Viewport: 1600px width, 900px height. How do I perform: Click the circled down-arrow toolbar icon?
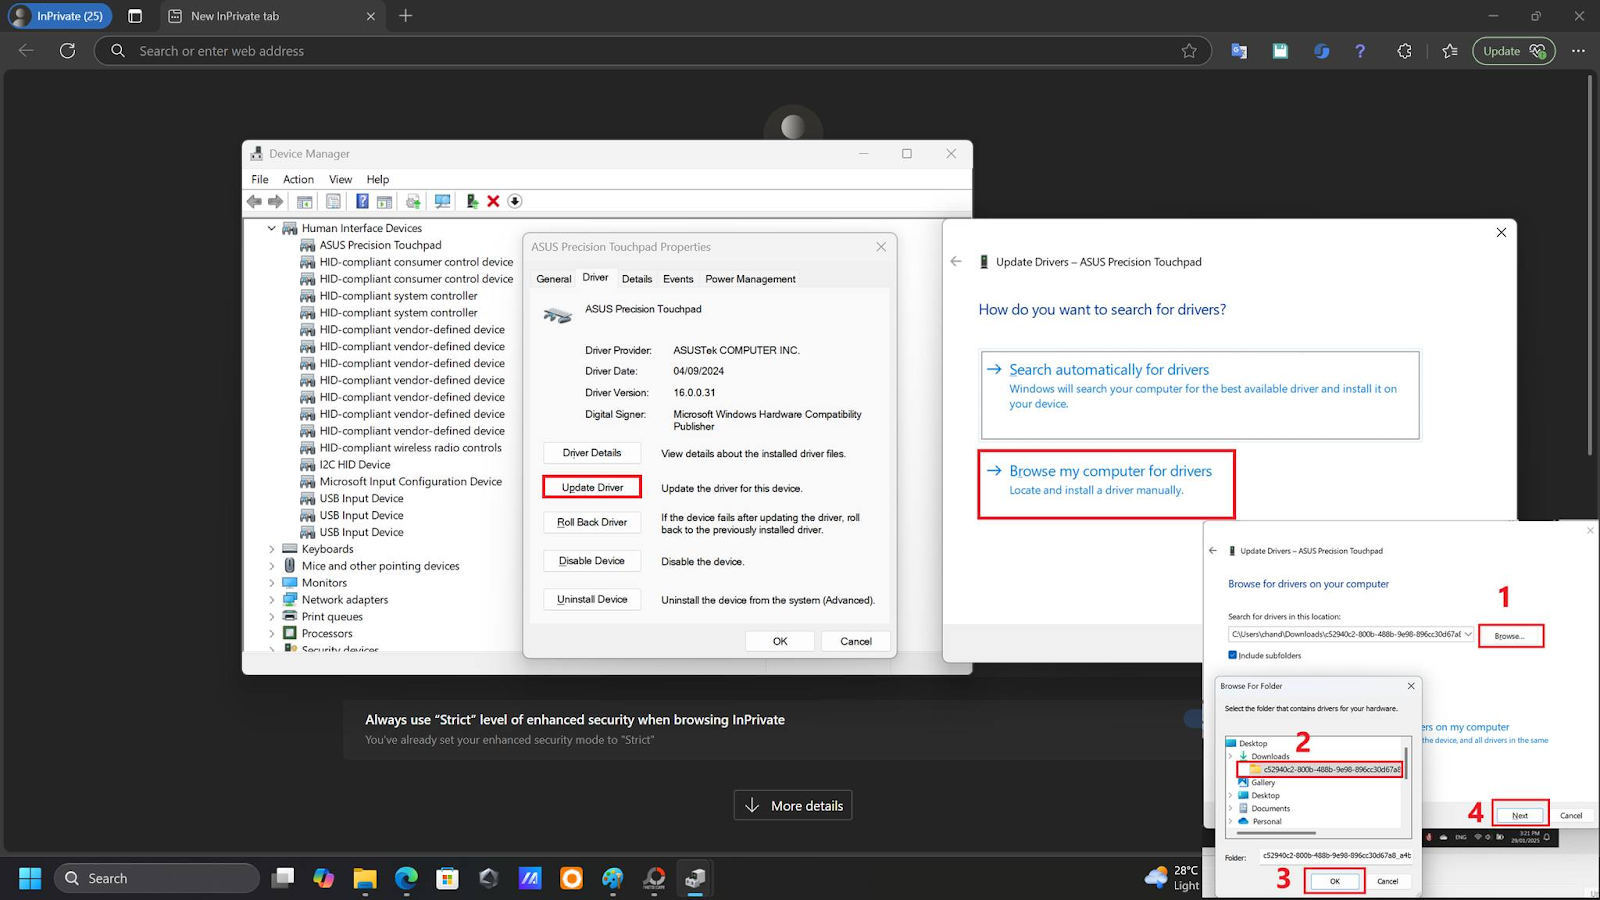pyautogui.click(x=515, y=201)
